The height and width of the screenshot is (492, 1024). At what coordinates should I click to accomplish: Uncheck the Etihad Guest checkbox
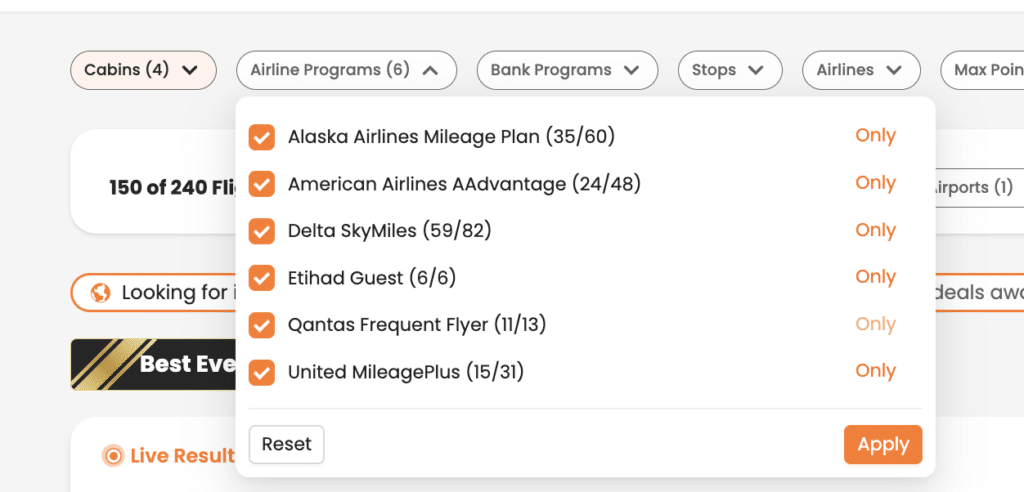tap(261, 278)
